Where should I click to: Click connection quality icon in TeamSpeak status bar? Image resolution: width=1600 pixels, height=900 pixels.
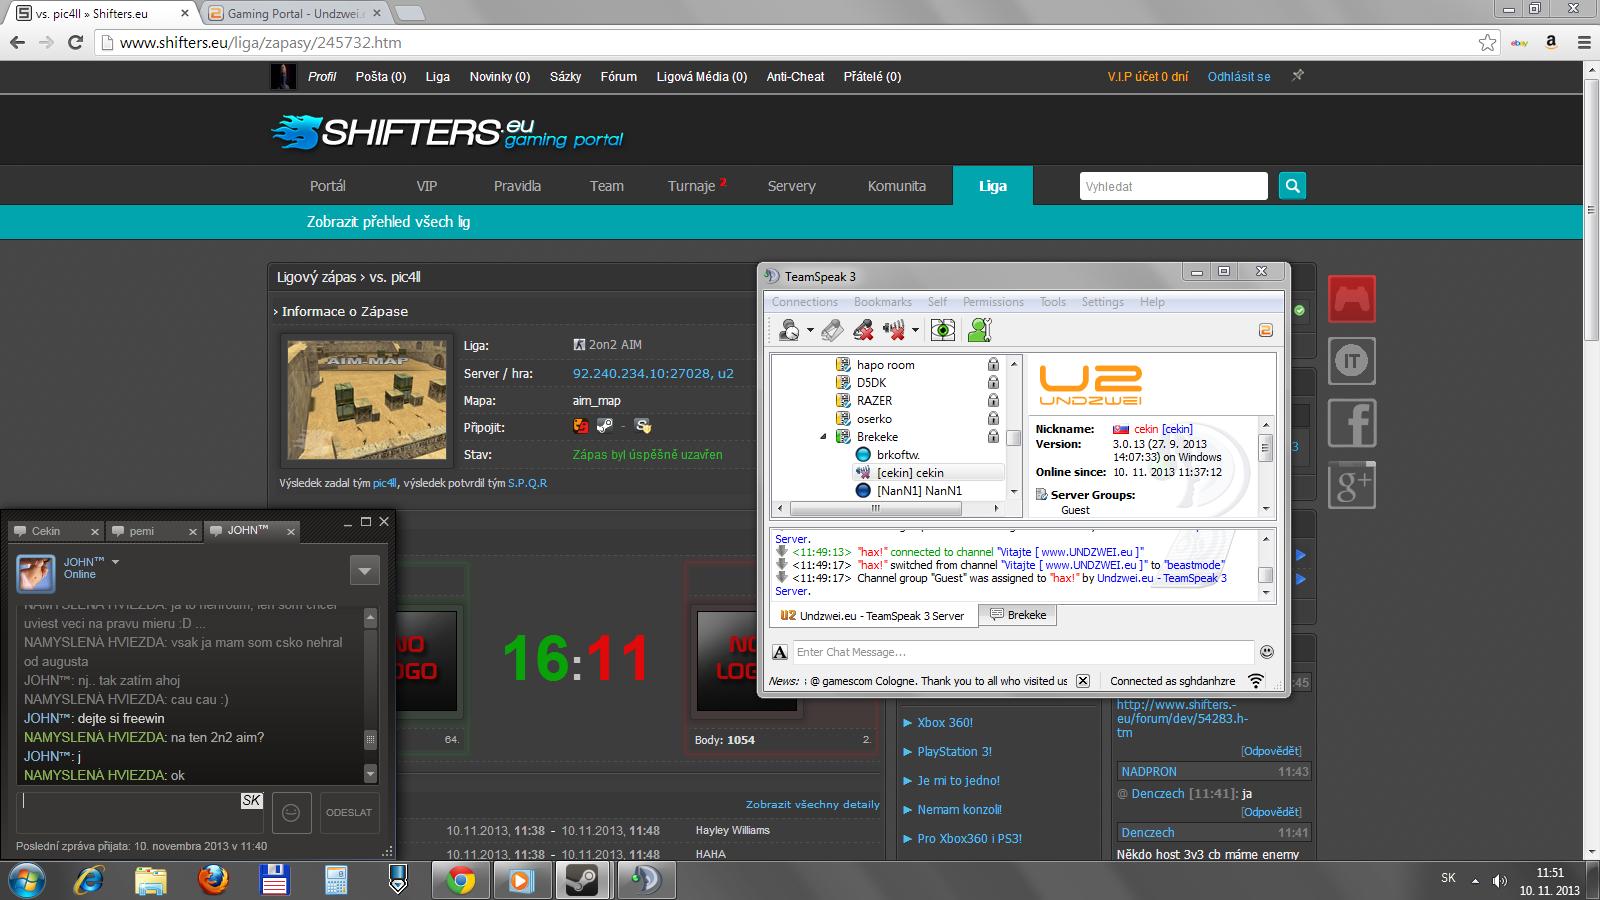1256,681
